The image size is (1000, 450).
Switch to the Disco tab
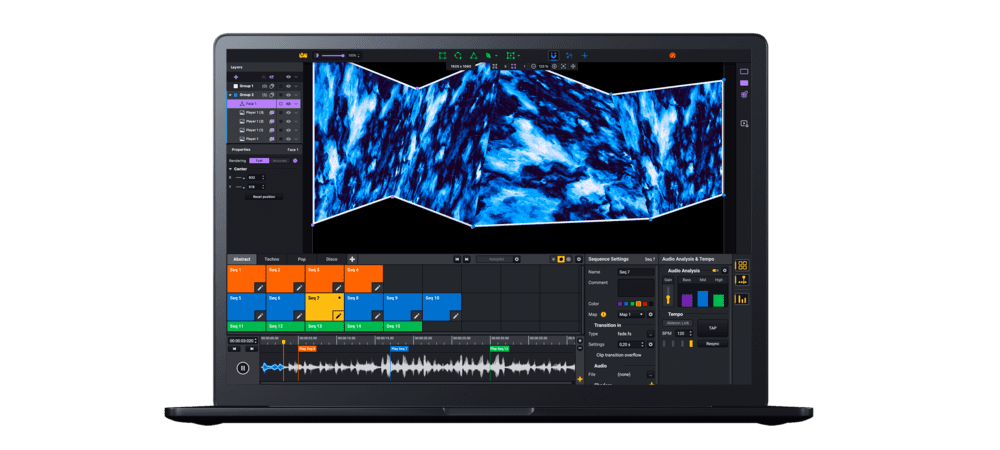[332, 259]
